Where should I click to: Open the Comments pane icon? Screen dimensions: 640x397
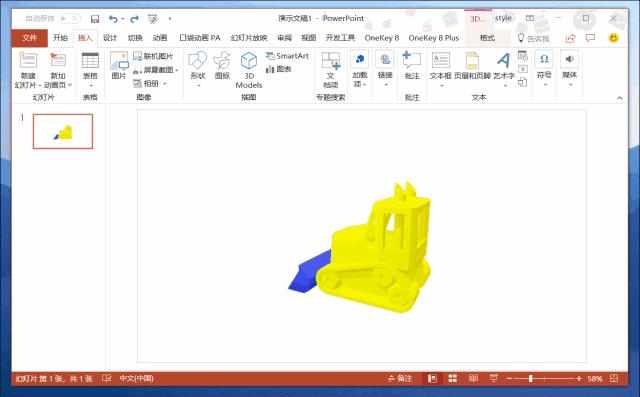pyautogui.click(x=590, y=38)
